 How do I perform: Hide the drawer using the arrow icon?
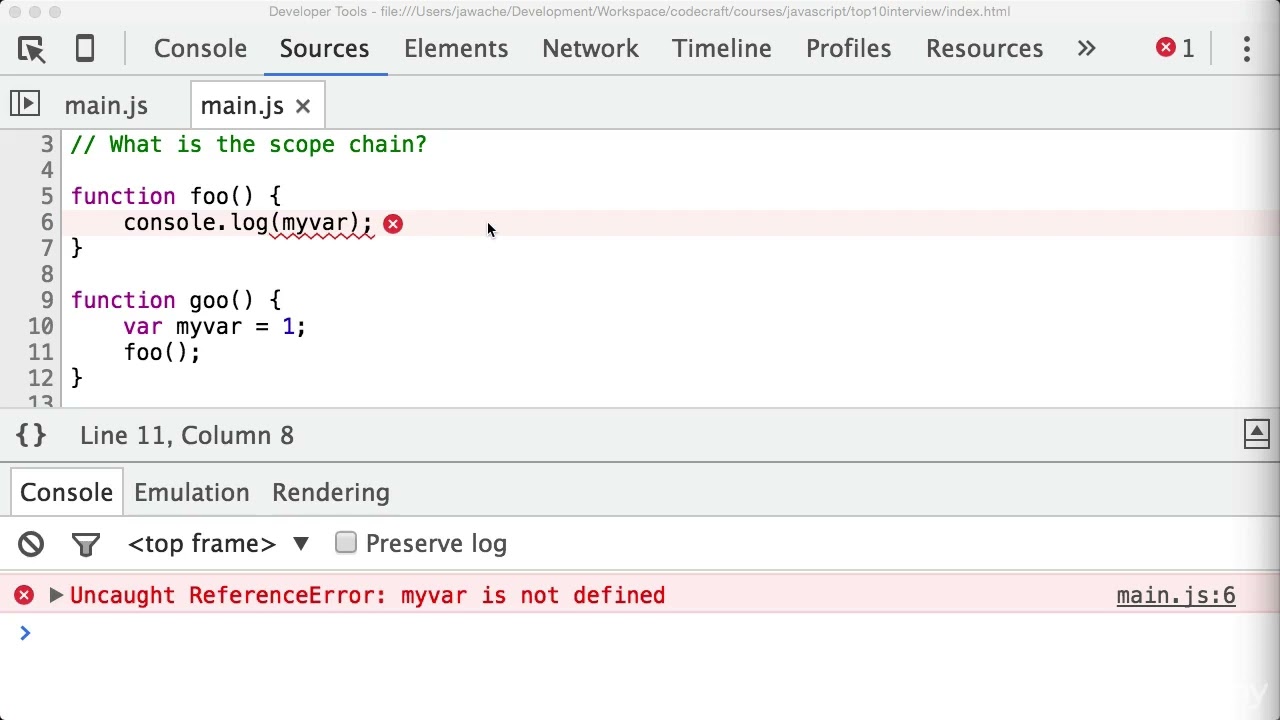[x=1257, y=434]
